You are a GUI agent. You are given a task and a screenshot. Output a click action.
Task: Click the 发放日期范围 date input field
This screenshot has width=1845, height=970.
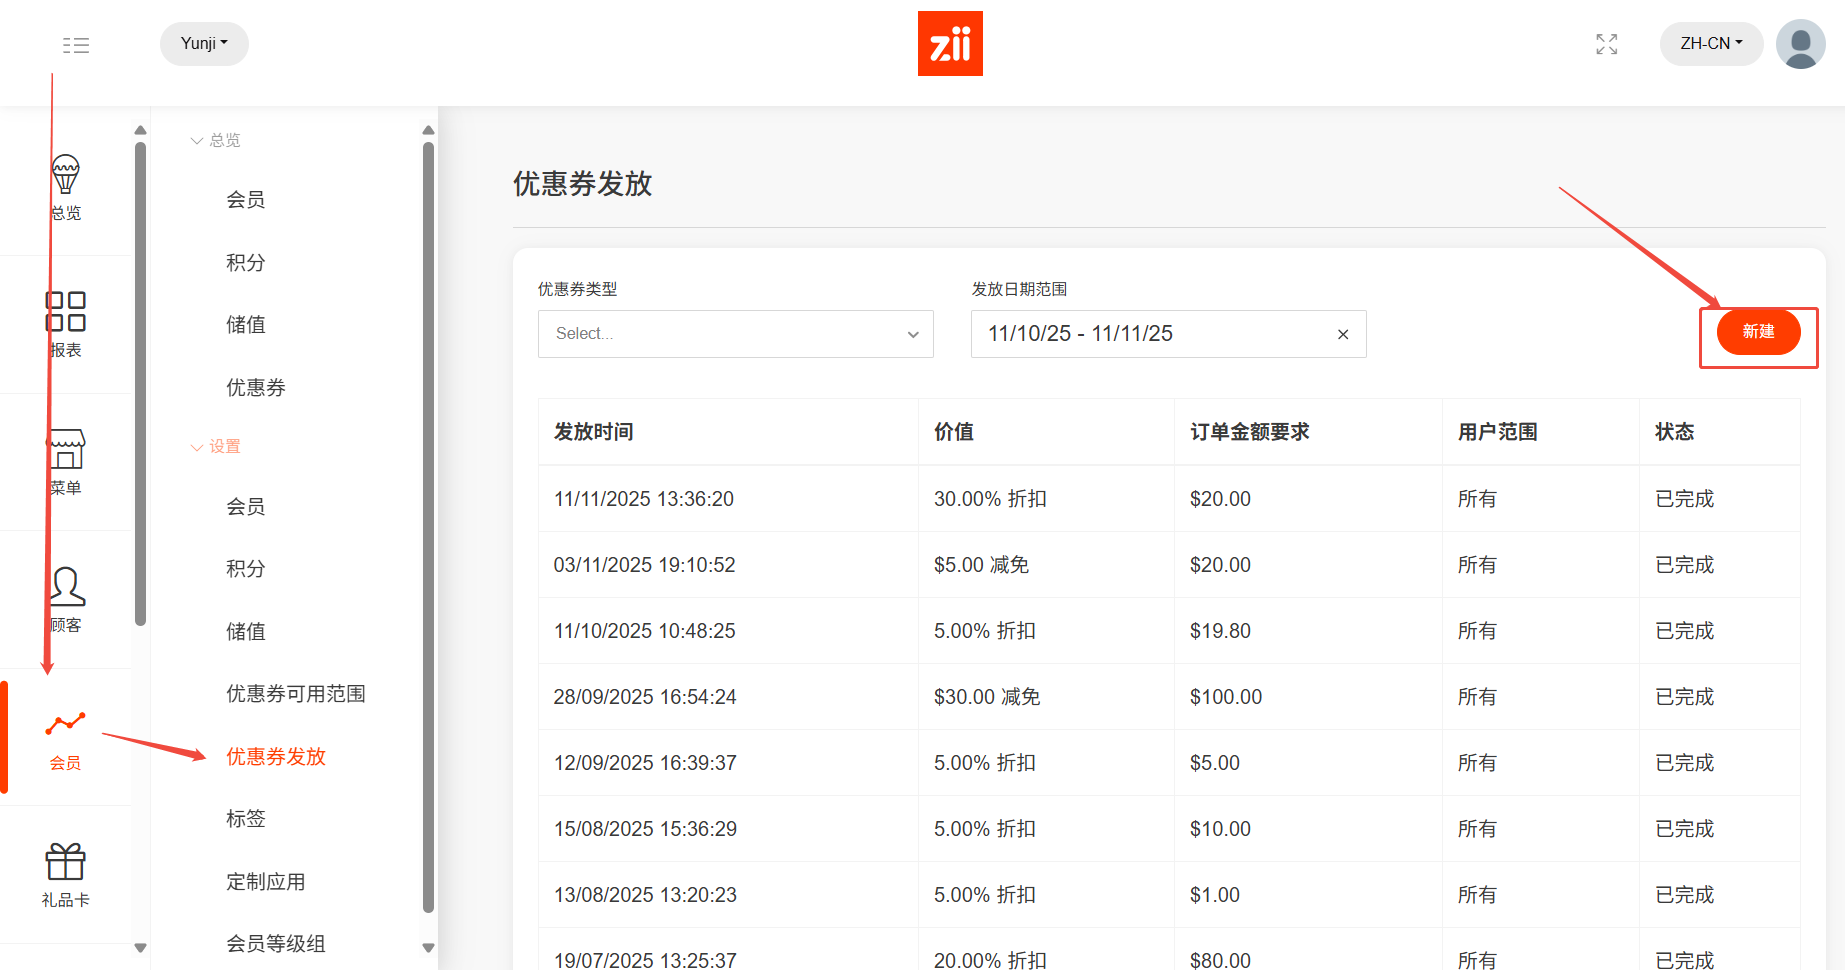(x=1150, y=334)
